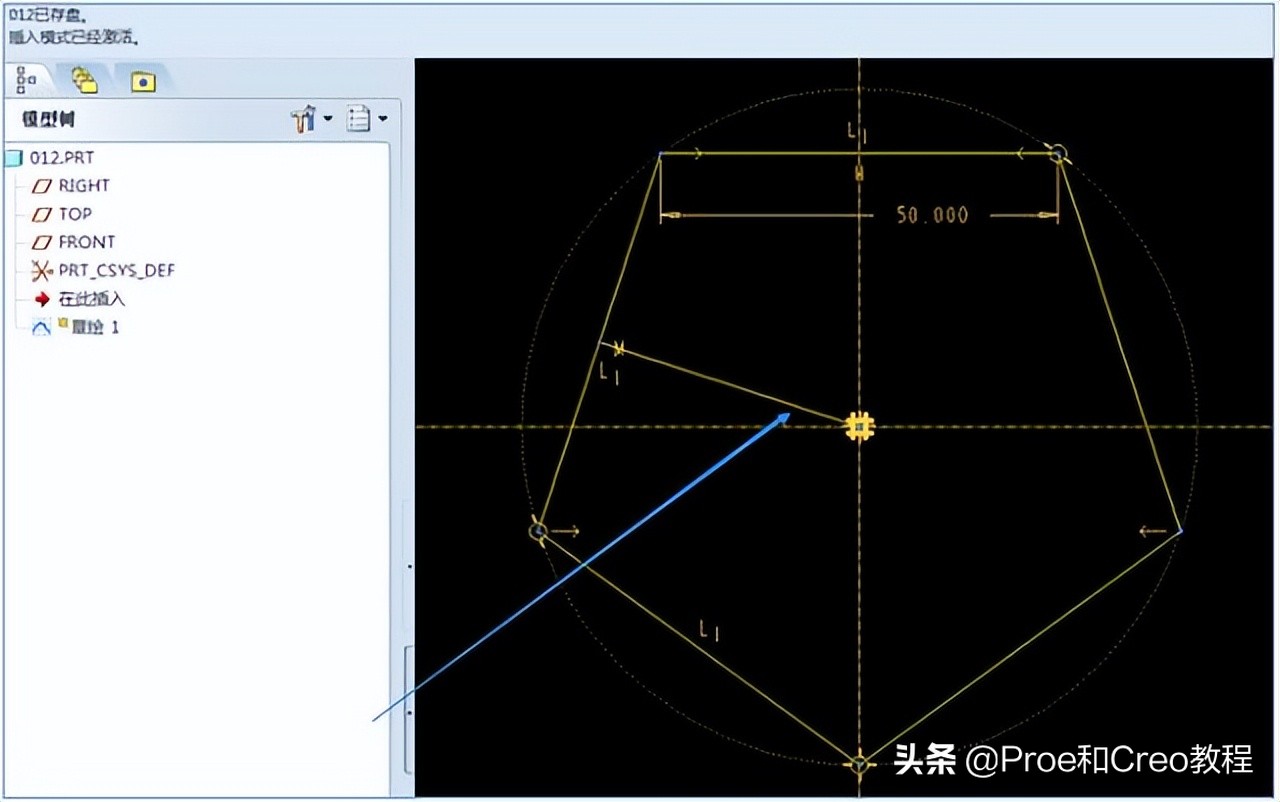Select the TOP datum plane icon
The image size is (1280, 802).
coord(40,214)
